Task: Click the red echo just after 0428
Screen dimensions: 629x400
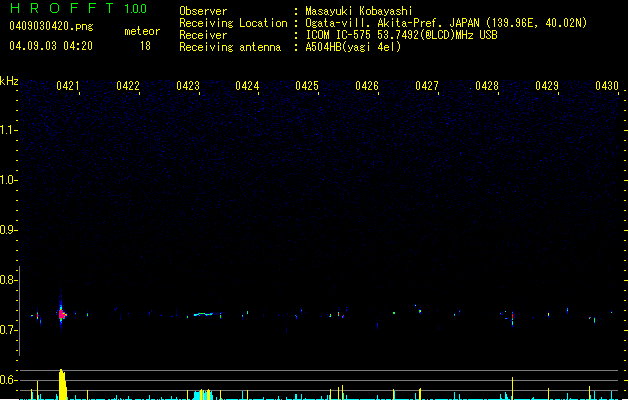Action: pos(512,317)
